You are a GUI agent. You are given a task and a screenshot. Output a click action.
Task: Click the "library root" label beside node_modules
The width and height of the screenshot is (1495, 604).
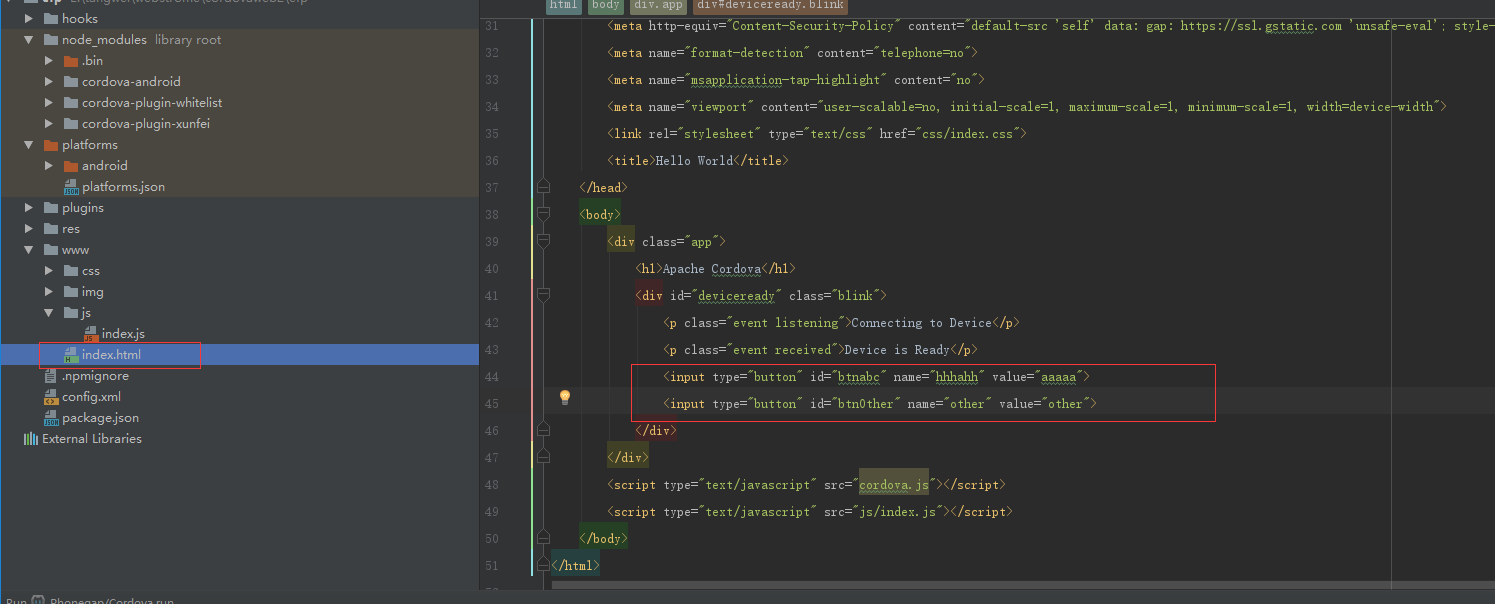tap(188, 39)
